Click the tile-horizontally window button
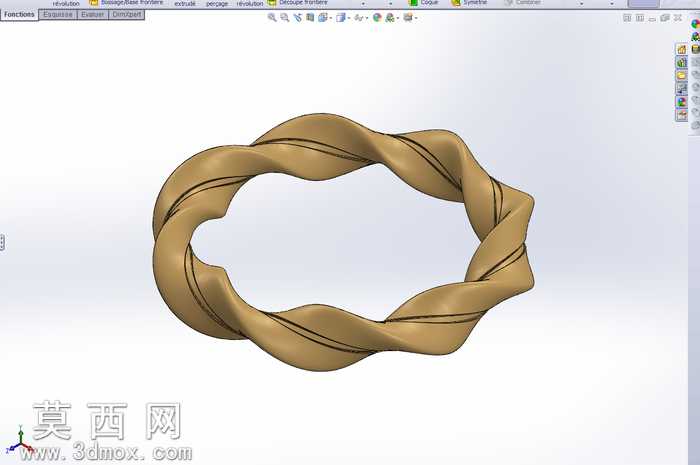 point(627,18)
